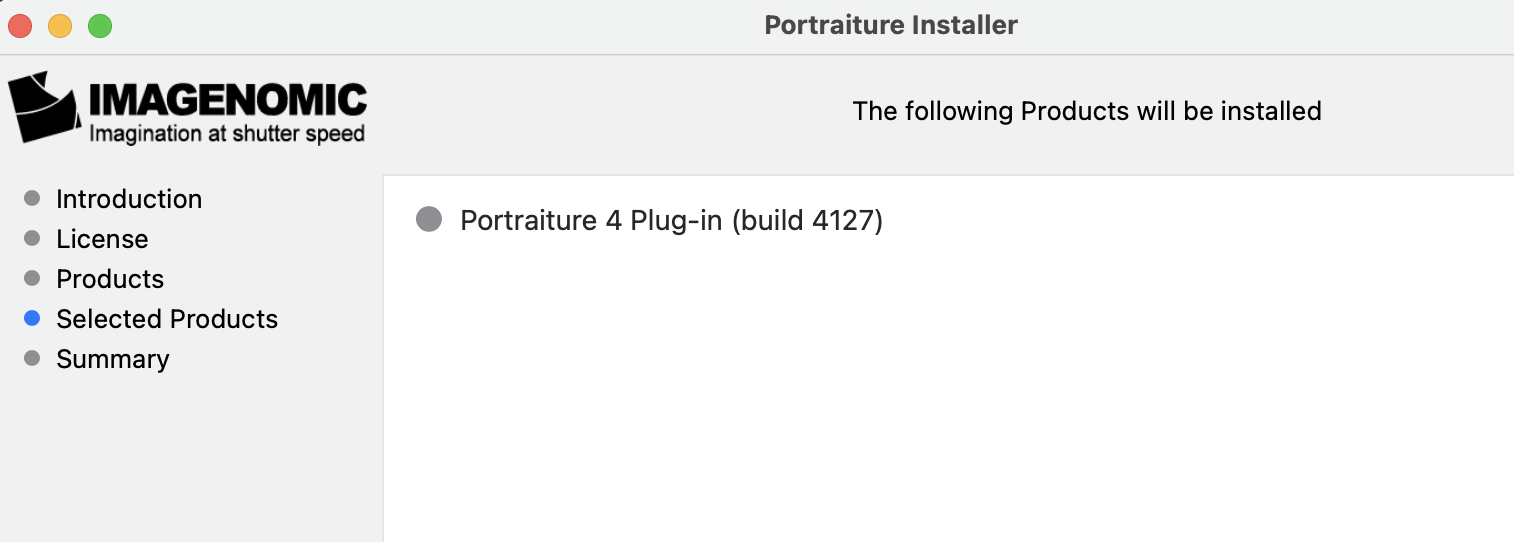
Task: Click 'Imagination at shutter speed' tagline
Action: 227,133
